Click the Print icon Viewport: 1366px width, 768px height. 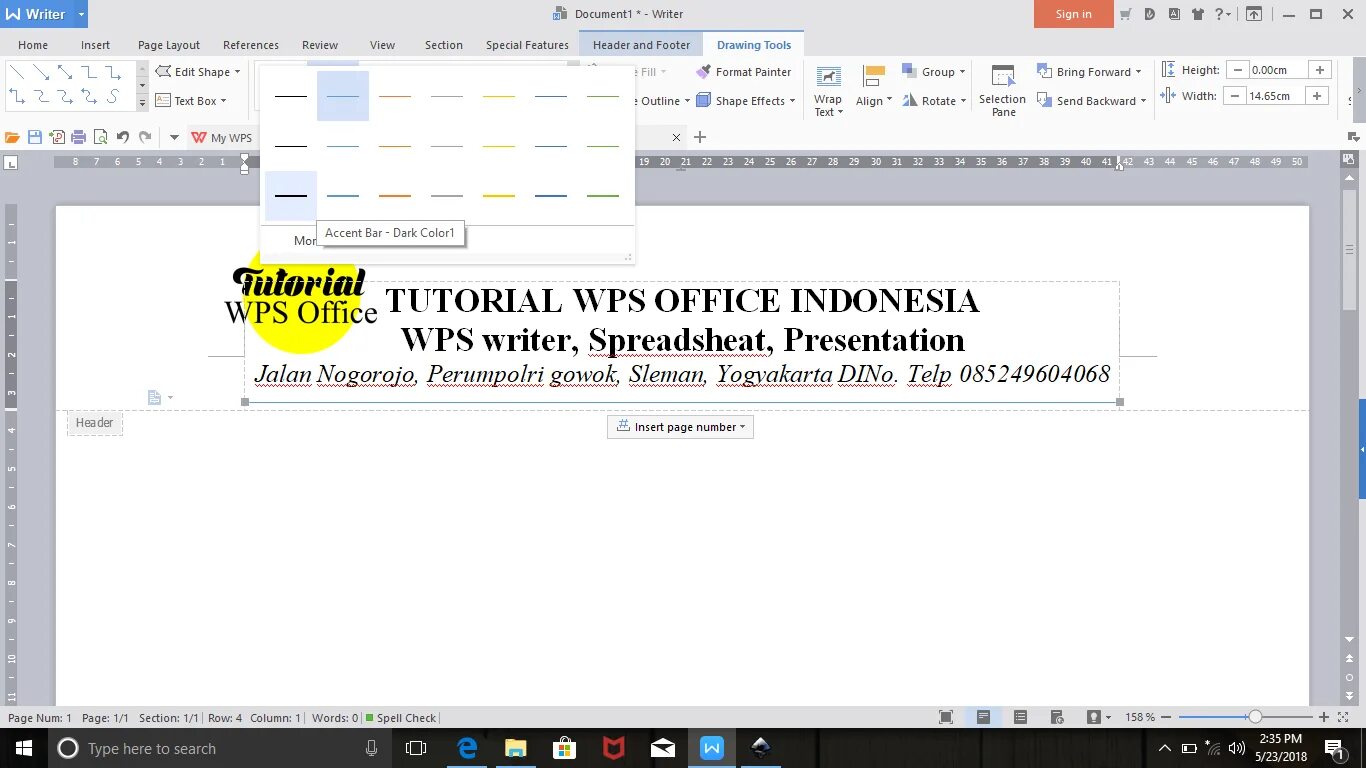point(78,137)
